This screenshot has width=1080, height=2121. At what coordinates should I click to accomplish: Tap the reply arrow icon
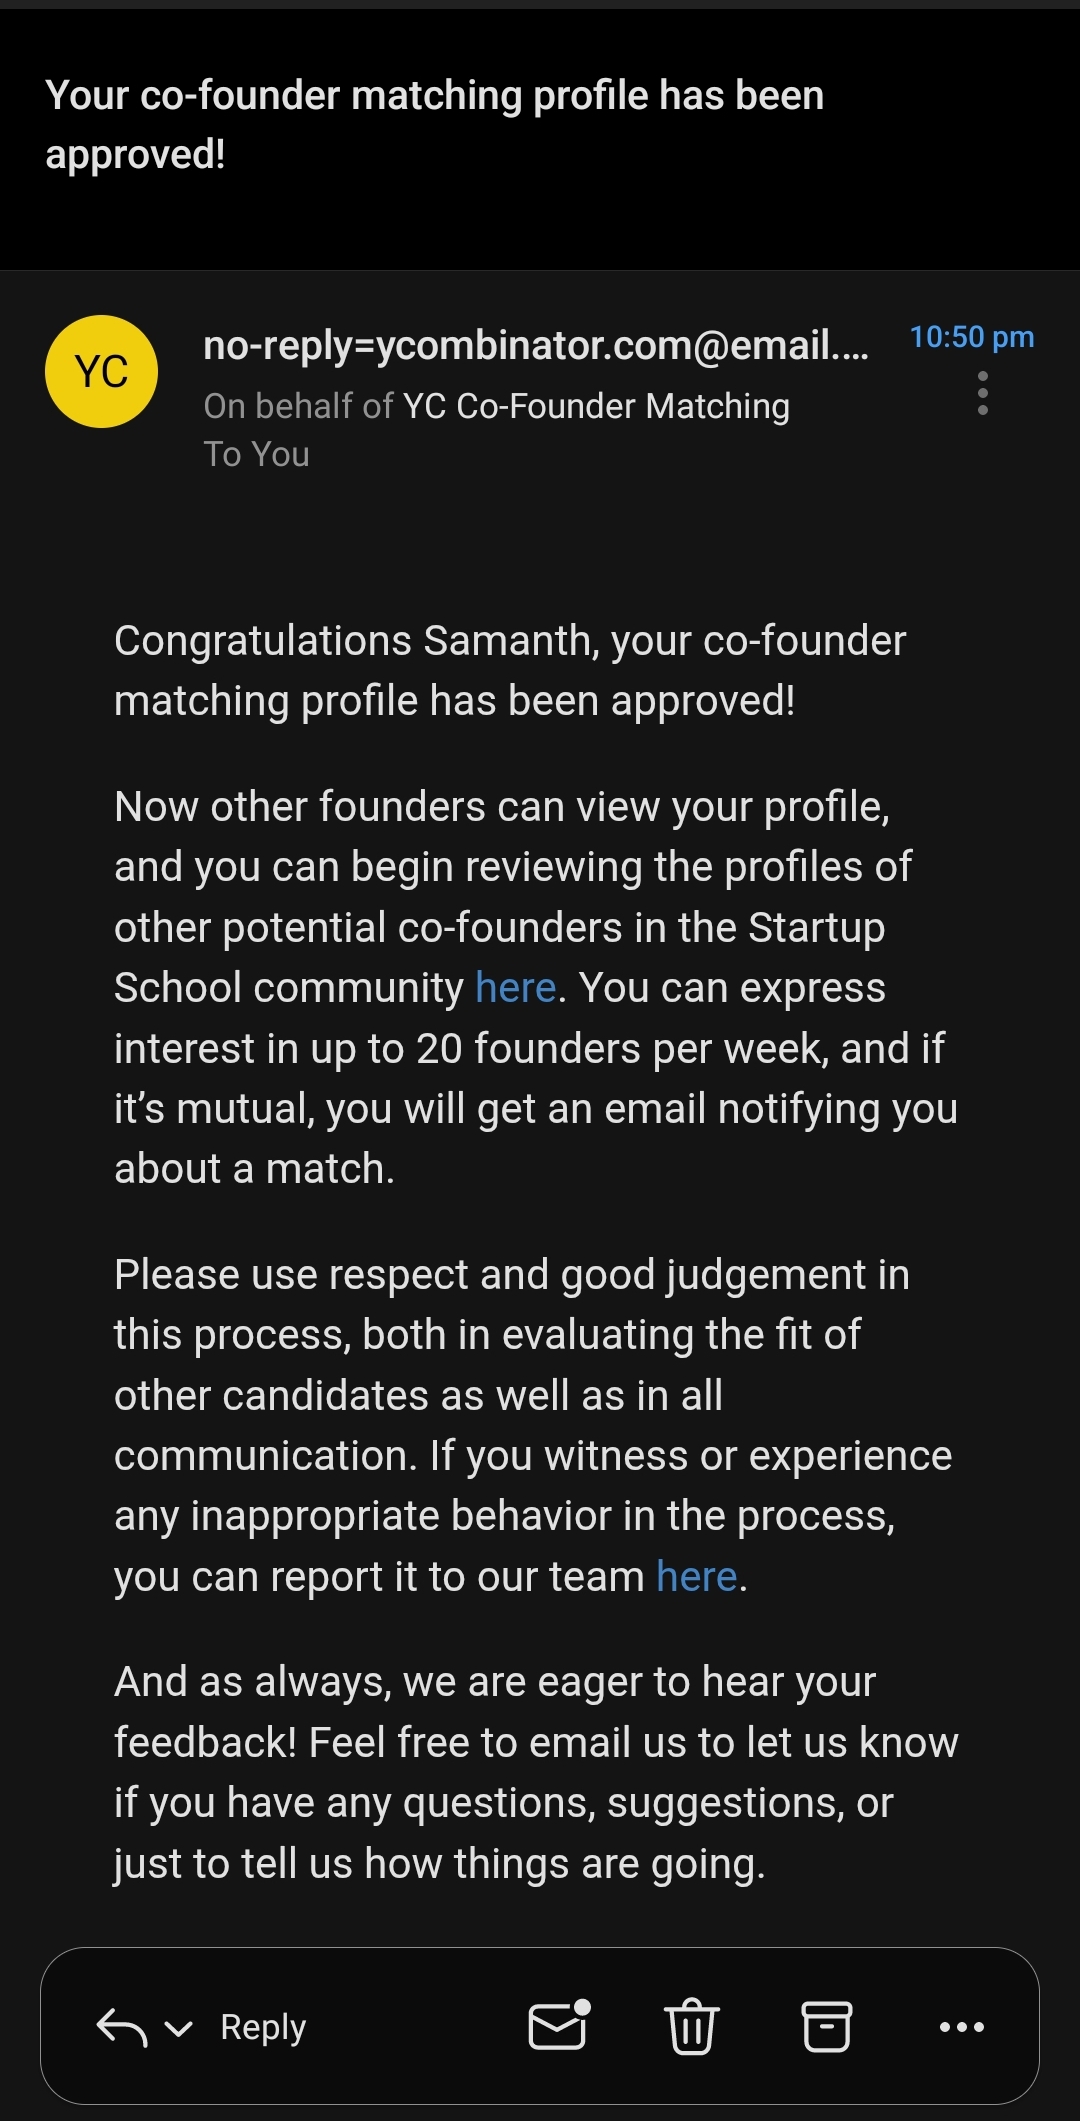pos(121,2027)
